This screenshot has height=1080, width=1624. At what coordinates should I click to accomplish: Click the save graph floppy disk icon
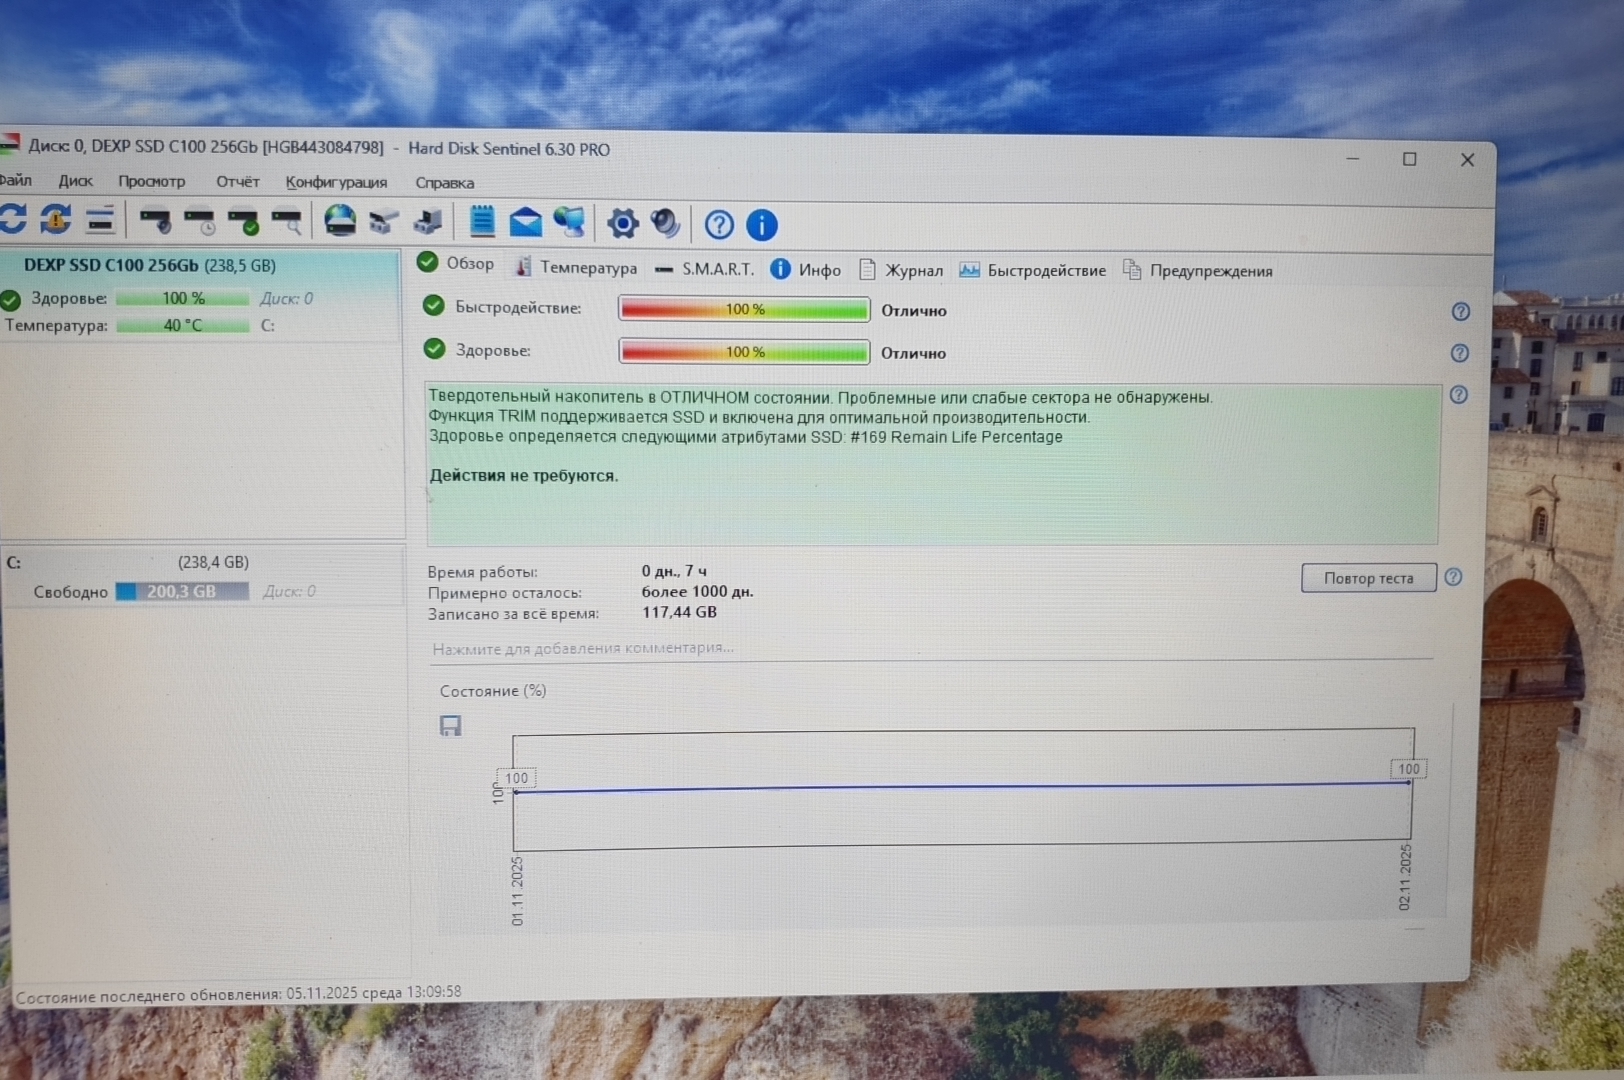[x=451, y=726]
